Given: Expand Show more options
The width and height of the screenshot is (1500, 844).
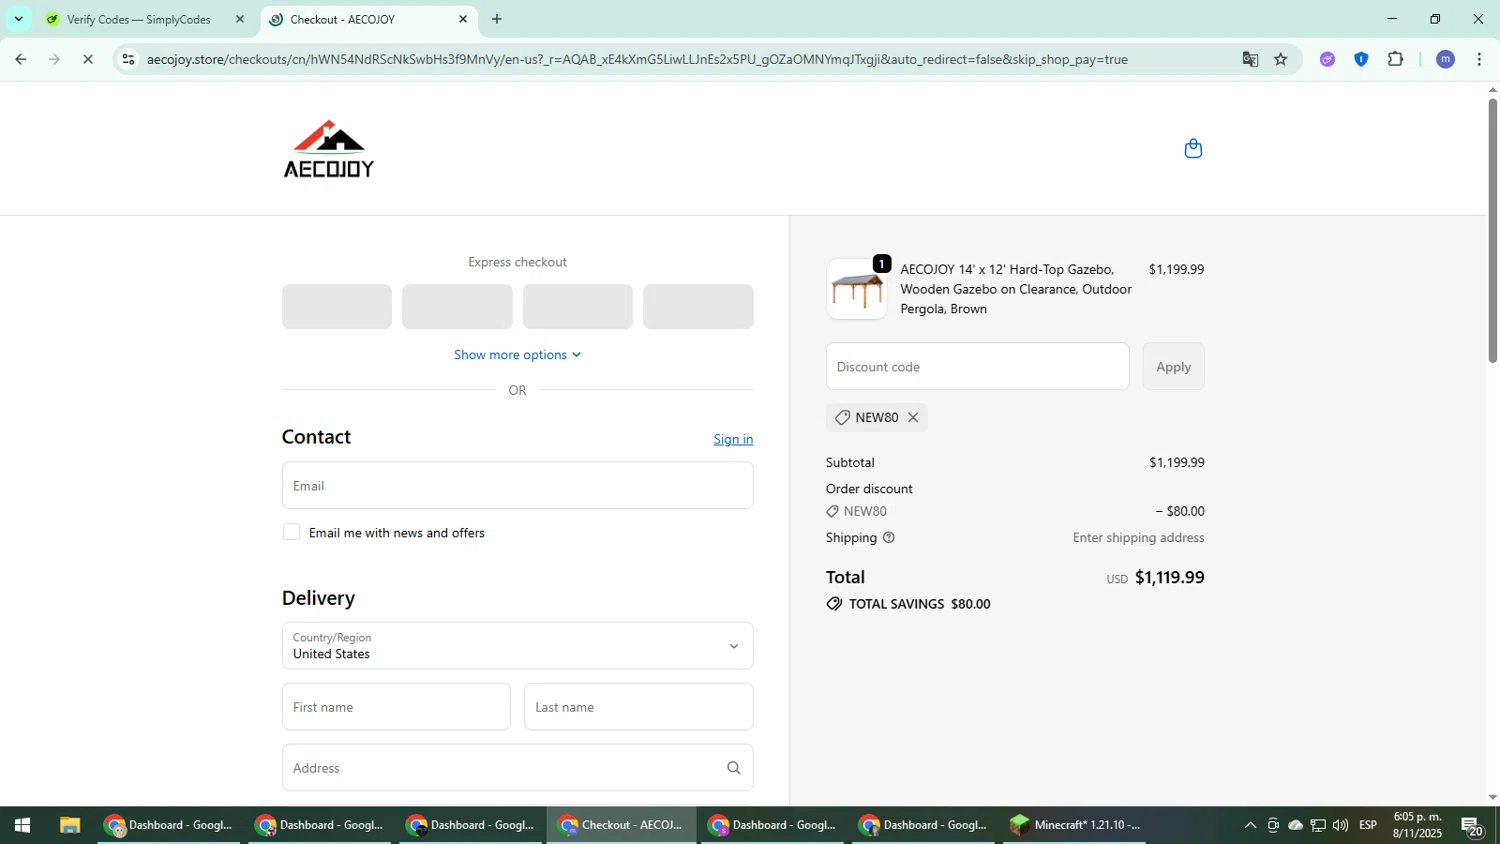Looking at the screenshot, I should [x=517, y=355].
